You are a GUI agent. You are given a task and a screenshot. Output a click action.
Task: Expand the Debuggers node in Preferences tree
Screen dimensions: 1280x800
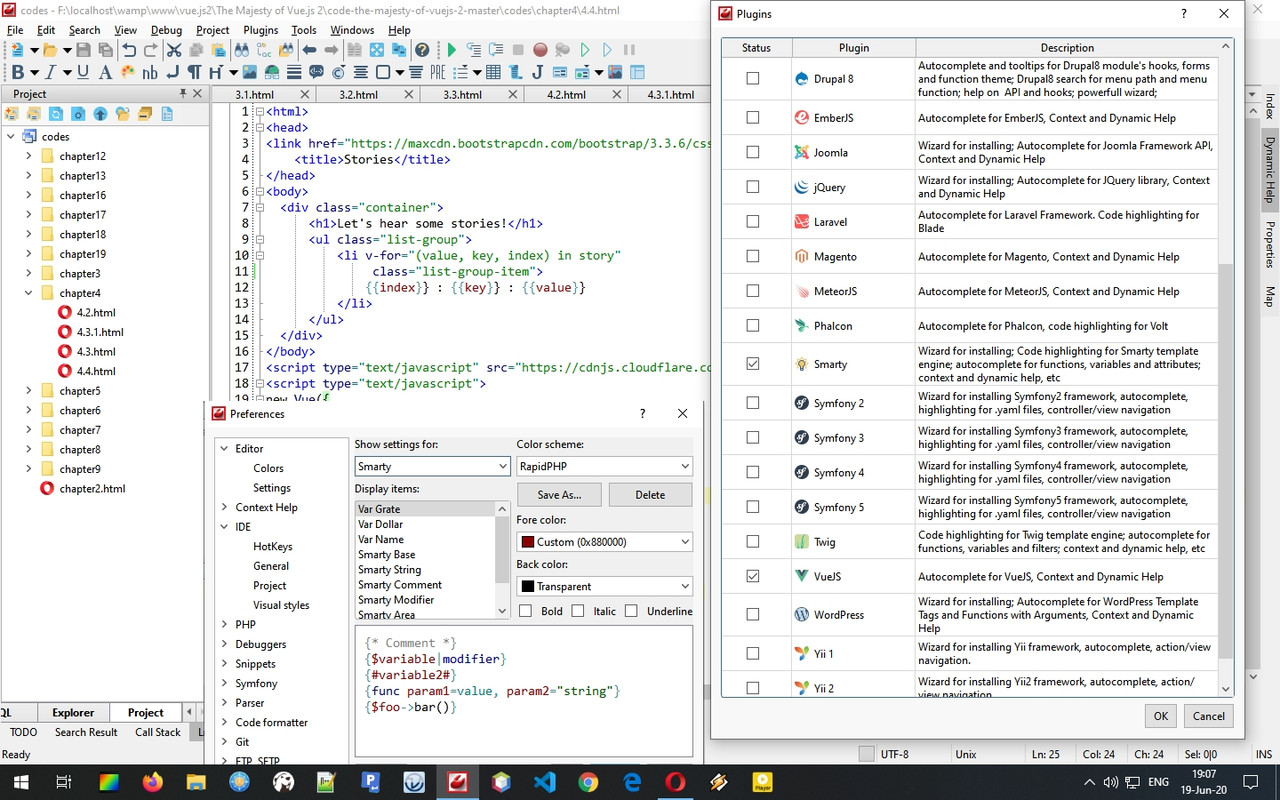point(224,644)
